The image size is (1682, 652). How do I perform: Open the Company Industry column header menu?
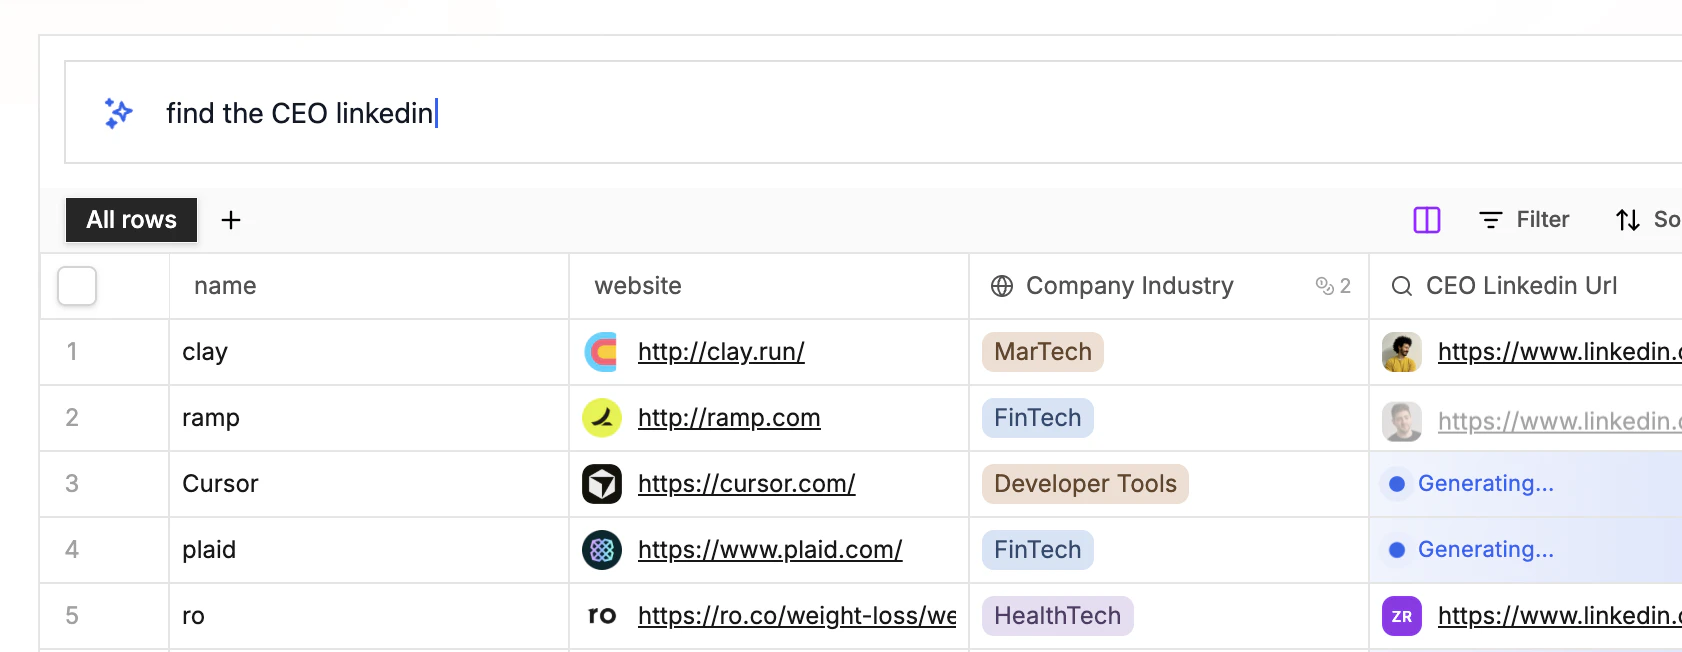point(1130,286)
